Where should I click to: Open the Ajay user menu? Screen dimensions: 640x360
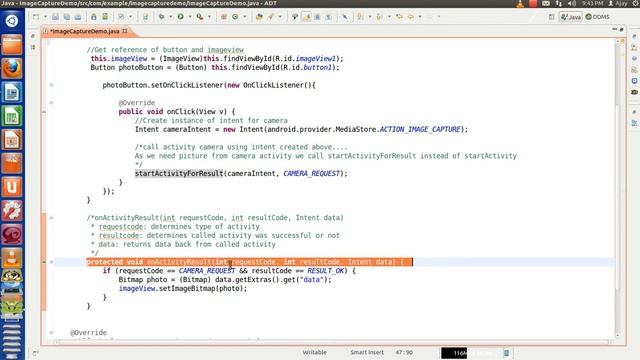(x=618, y=3)
